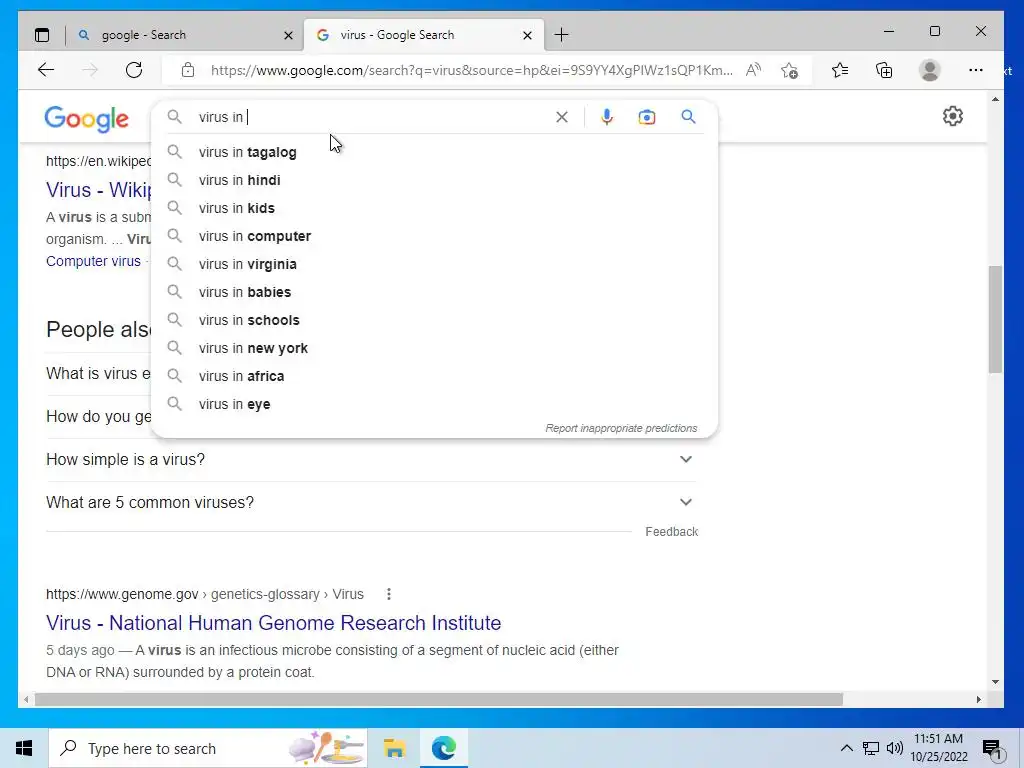This screenshot has height=768, width=1024.
Task: Choose suggestion 'virus in babies'
Action: point(434,293)
